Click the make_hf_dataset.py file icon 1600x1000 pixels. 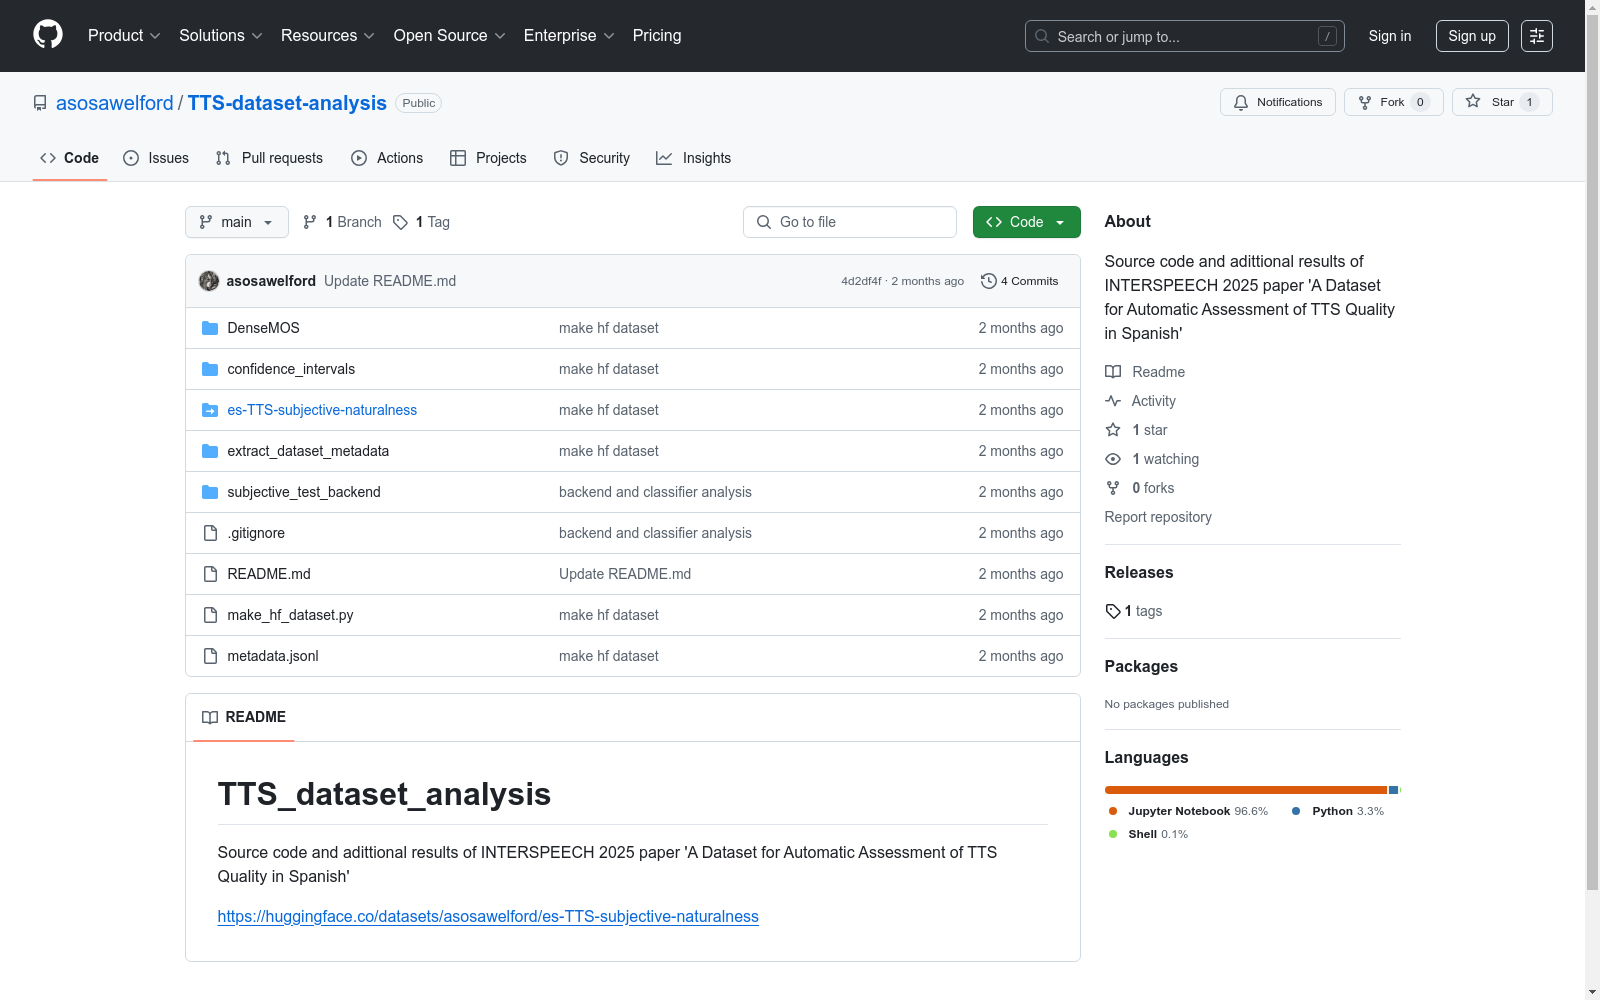tap(210, 615)
